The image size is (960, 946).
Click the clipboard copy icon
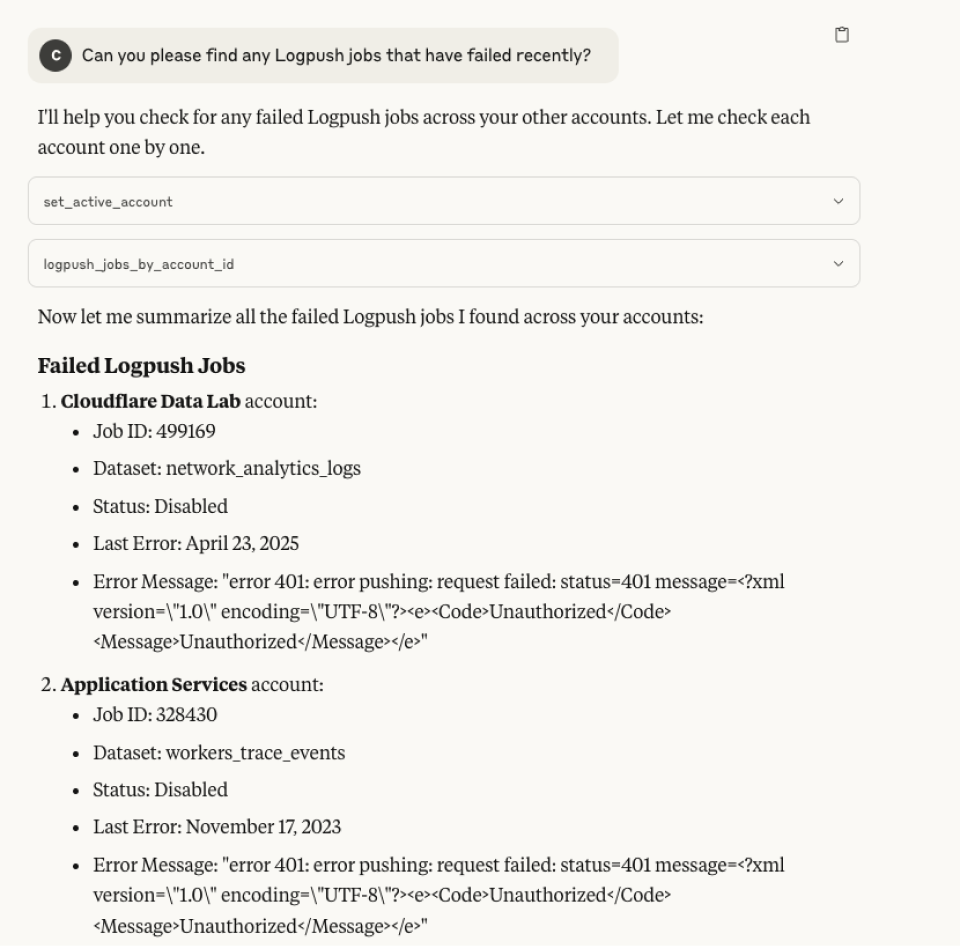[x=842, y=35]
